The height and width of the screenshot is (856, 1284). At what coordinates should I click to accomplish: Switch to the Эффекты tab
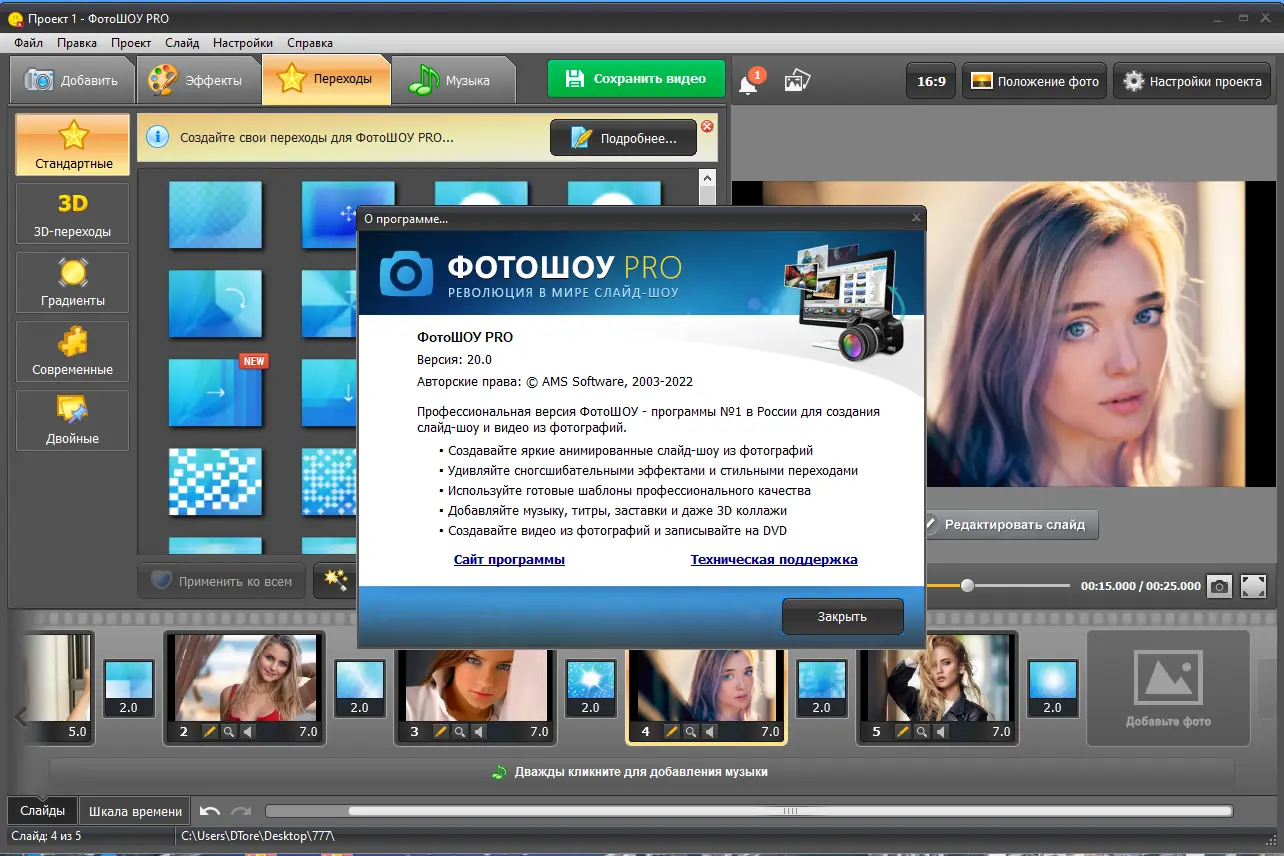pos(197,80)
